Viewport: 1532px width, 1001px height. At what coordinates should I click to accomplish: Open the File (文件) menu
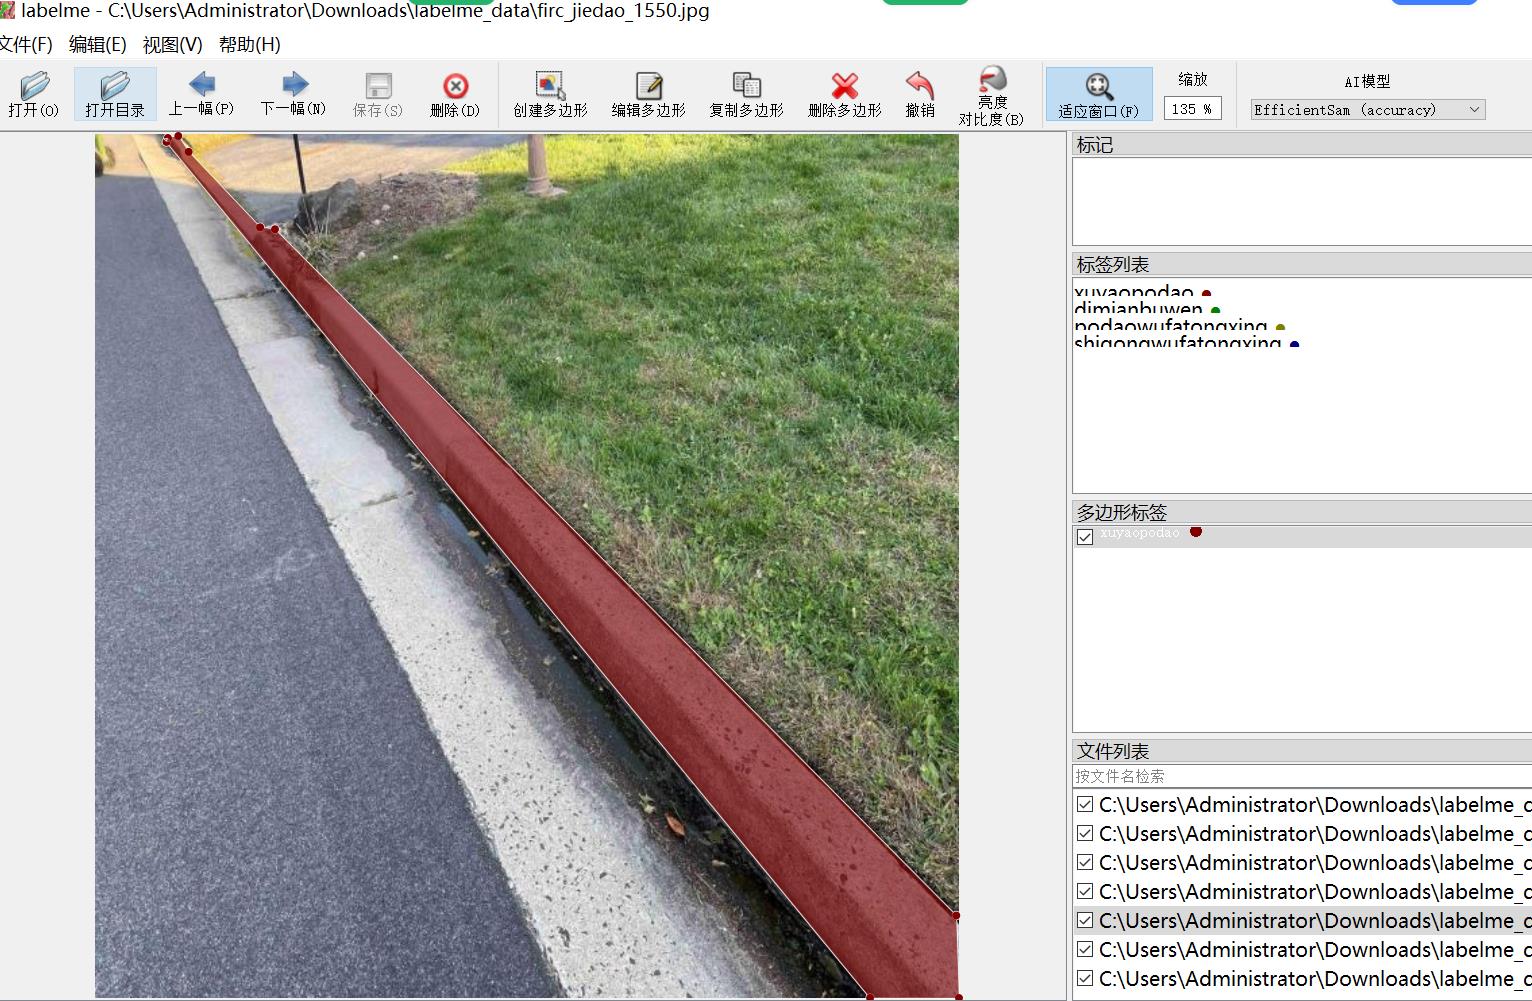point(26,45)
